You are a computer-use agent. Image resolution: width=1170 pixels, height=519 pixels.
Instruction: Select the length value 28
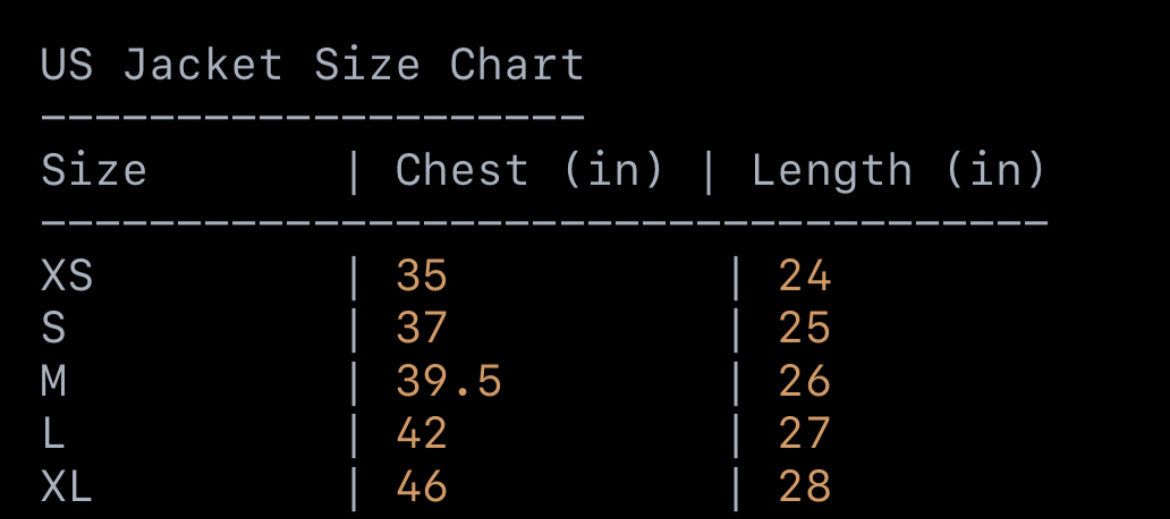coord(805,487)
